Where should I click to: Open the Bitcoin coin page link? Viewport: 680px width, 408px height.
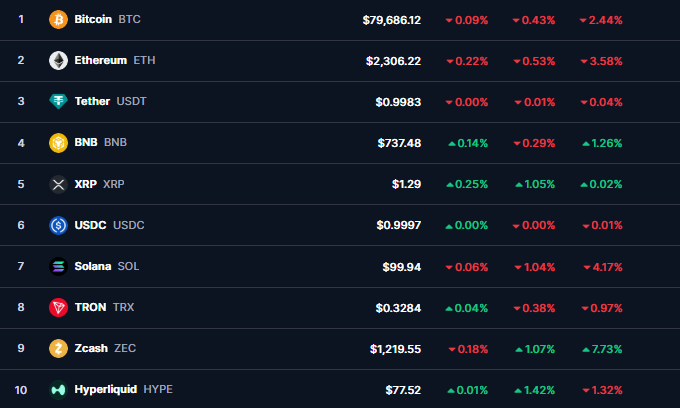[93, 19]
